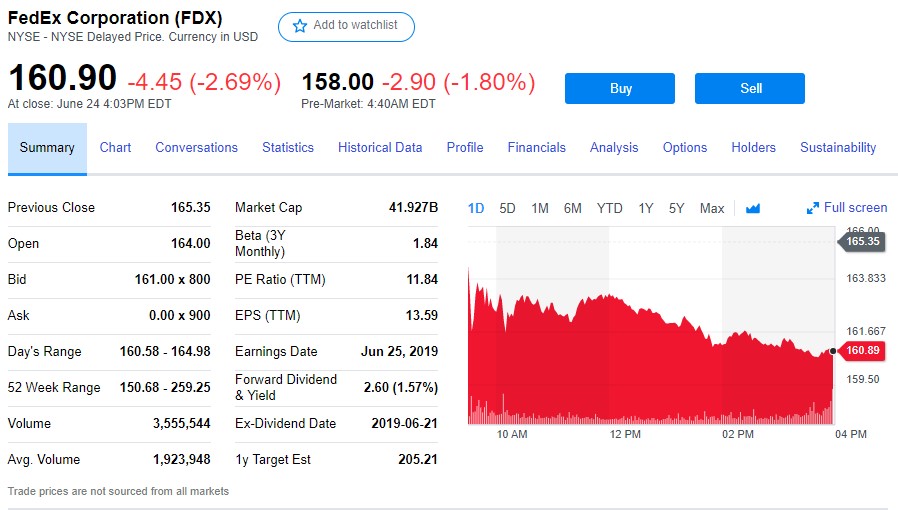Click the red 160.89 current price label
The height and width of the screenshot is (510, 898).
[x=862, y=350]
